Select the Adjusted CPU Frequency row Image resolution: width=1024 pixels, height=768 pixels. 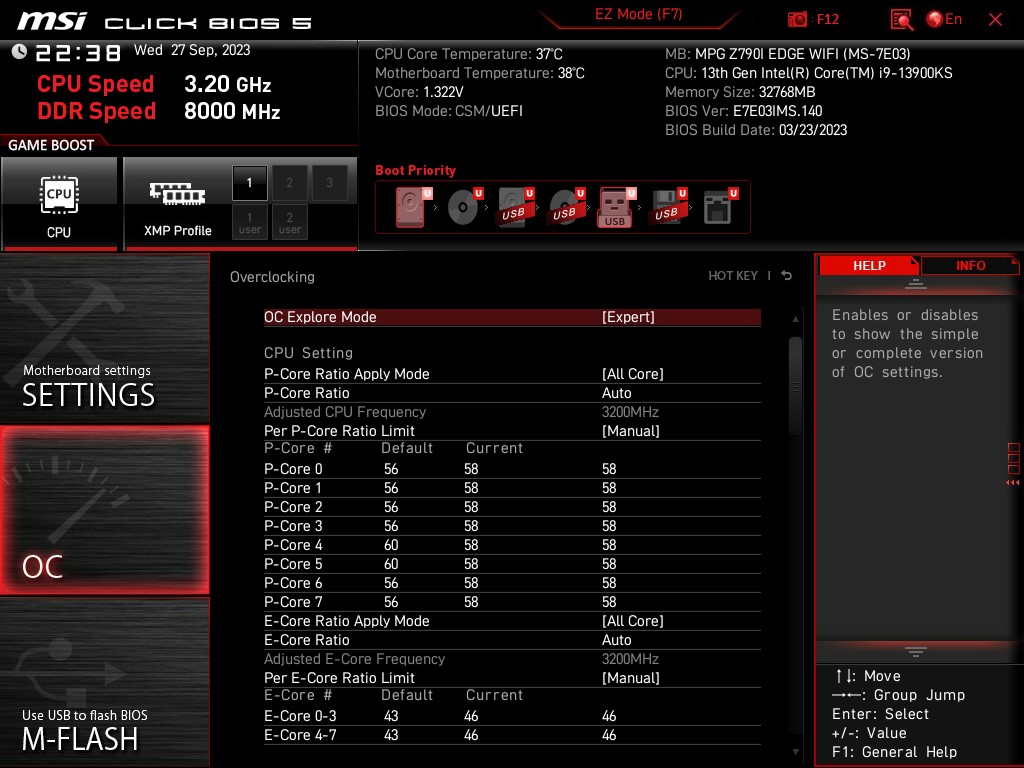(x=512, y=412)
